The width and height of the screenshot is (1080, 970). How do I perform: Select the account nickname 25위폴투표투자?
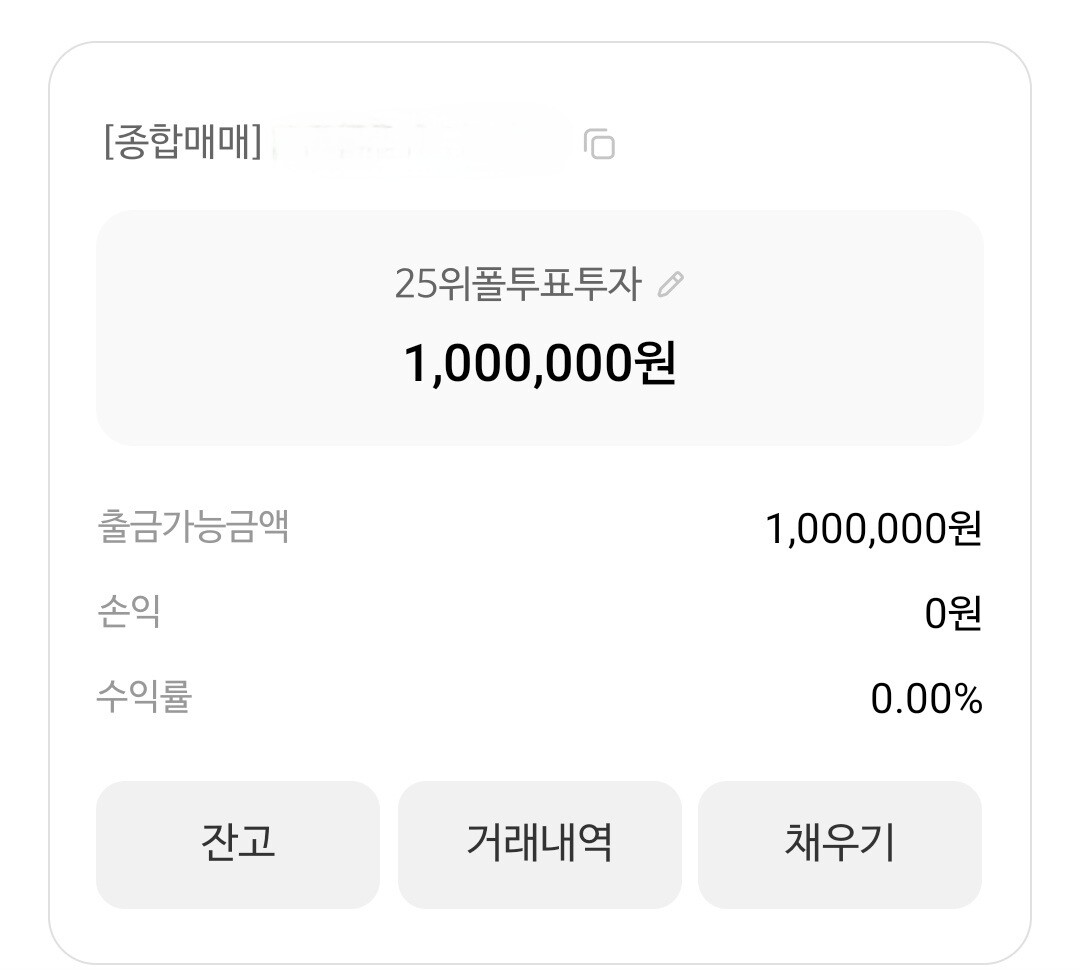tap(518, 284)
